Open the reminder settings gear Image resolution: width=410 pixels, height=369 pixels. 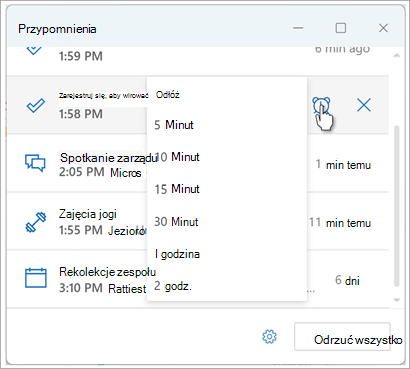pos(269,337)
